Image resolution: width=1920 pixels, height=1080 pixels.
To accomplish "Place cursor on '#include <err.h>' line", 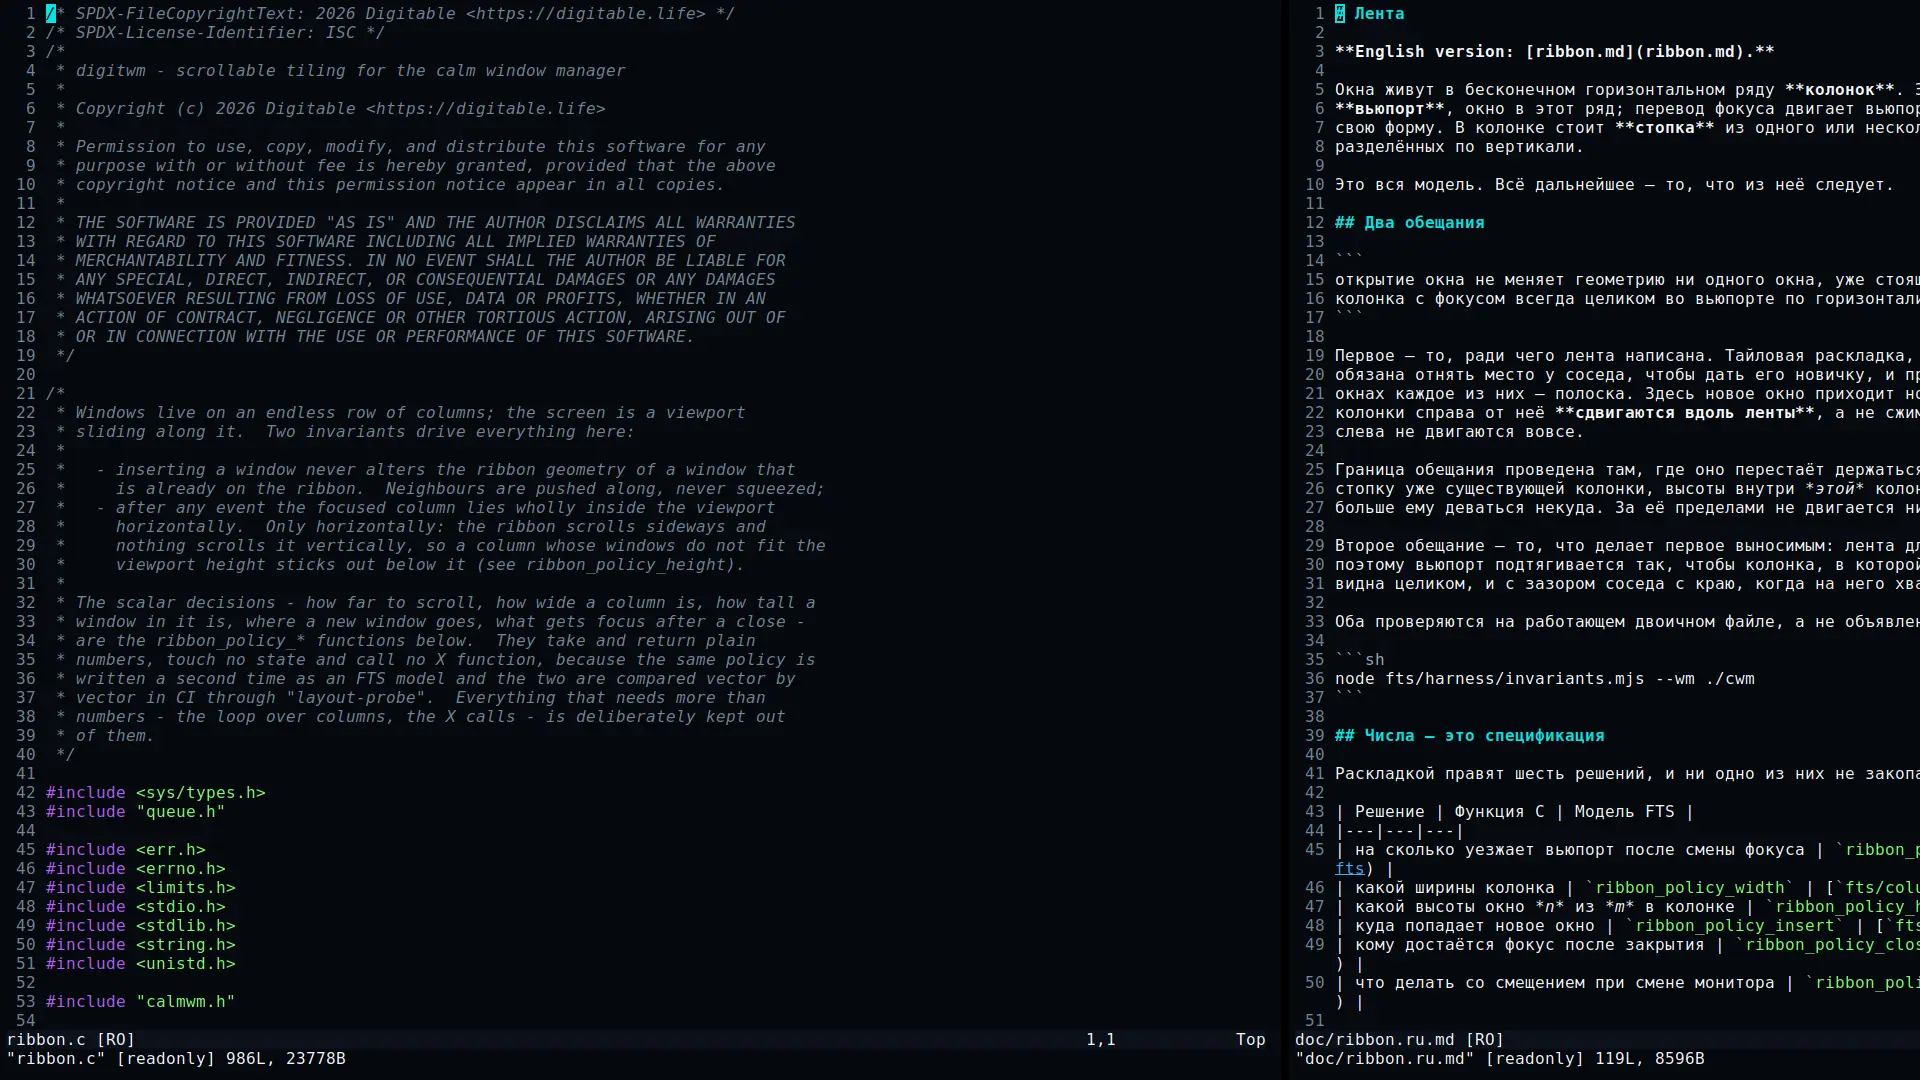I will tap(125, 849).
